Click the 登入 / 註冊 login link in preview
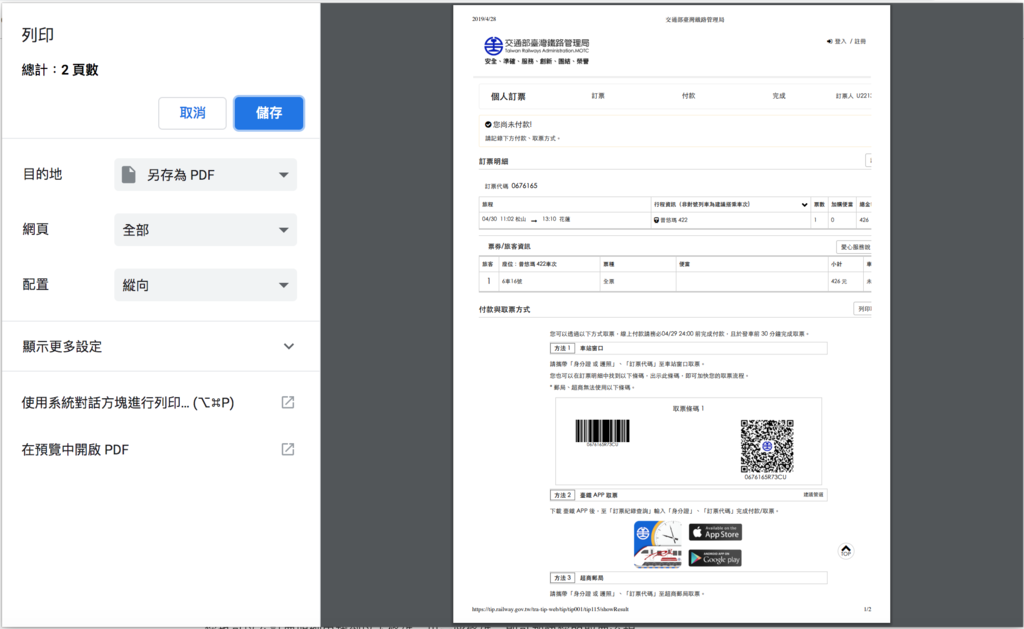Screen dimensions: 1024x629 pyautogui.click(x=846, y=41)
